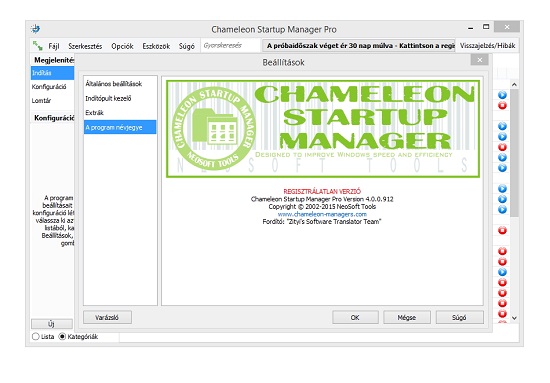Click the green arrows icon beside Fájl
550x383 pixels.
37,46
